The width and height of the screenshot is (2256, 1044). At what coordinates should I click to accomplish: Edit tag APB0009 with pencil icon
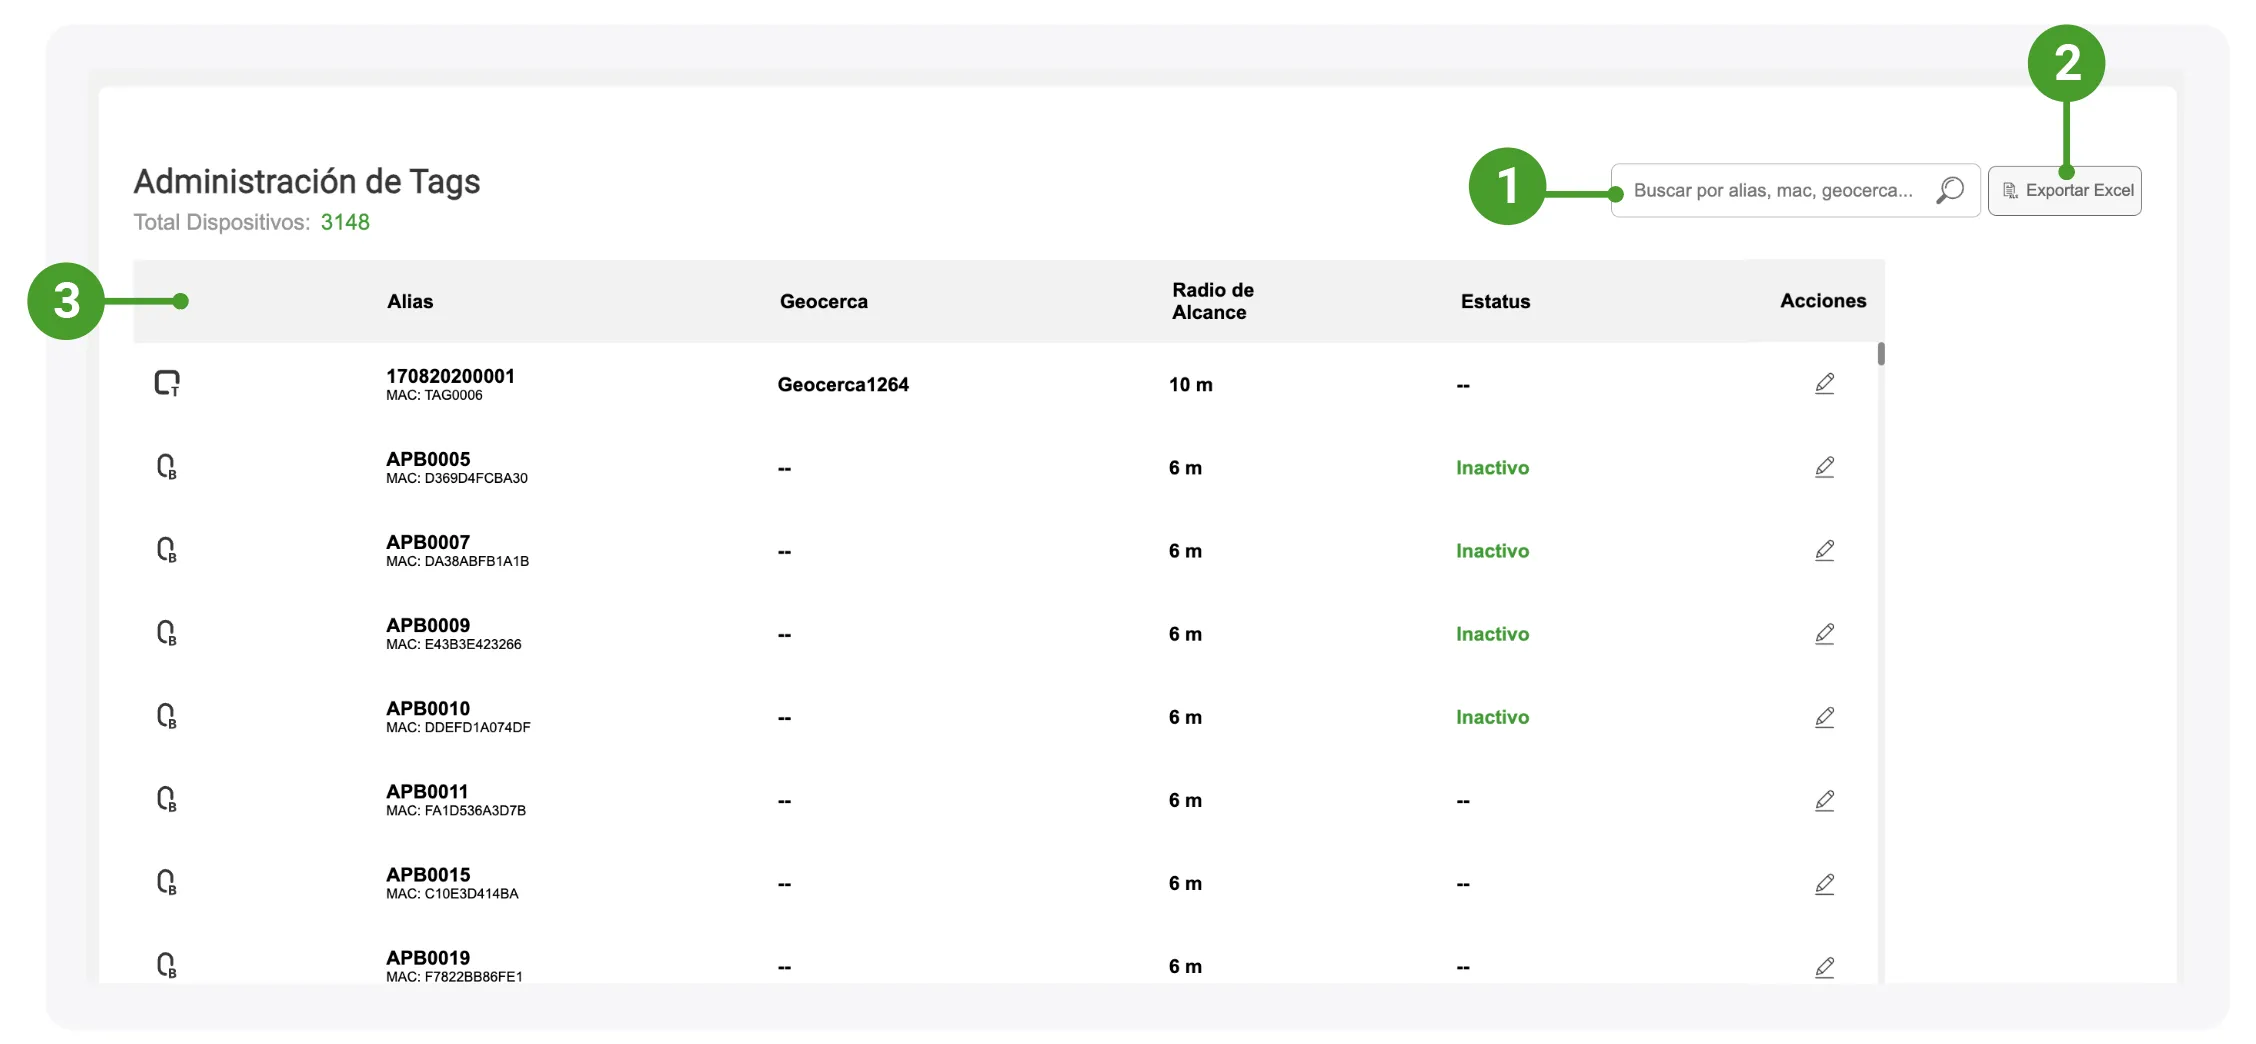[x=1824, y=633]
